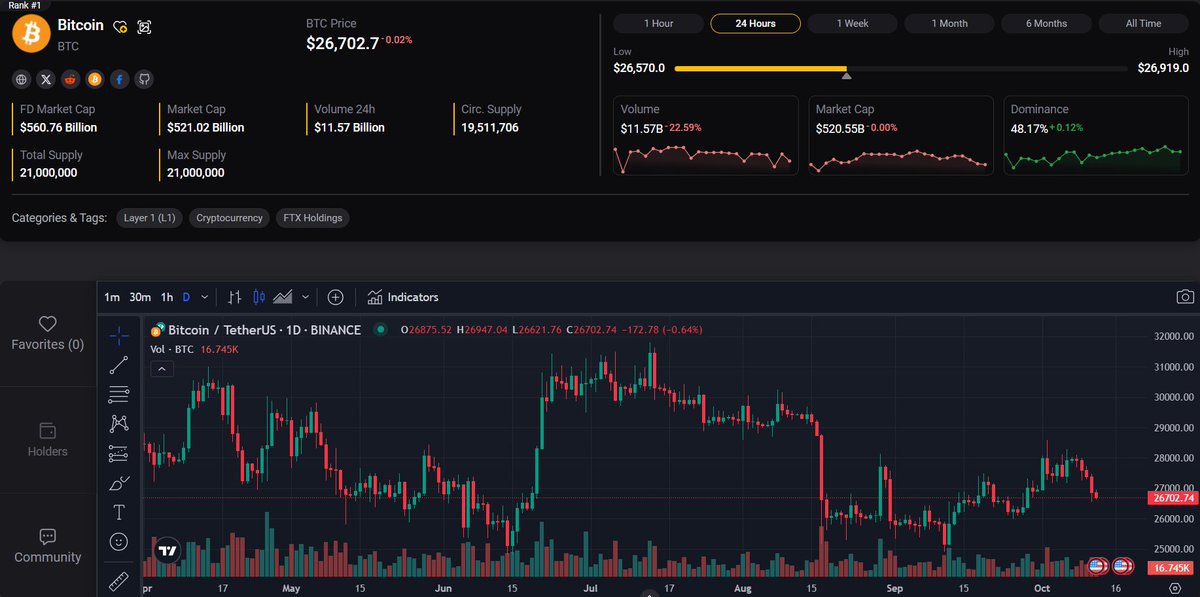This screenshot has width=1200, height=597.
Task: Set chart interval to 1m
Action: pos(112,297)
